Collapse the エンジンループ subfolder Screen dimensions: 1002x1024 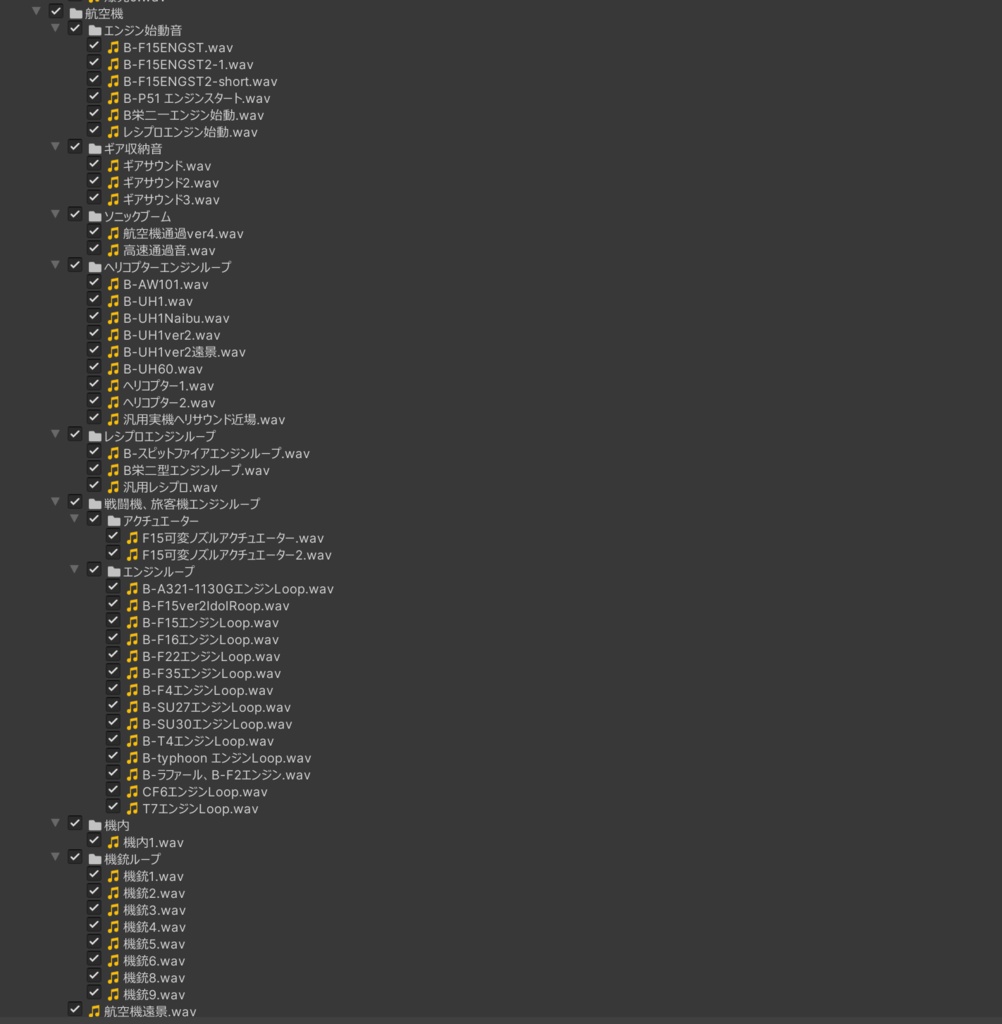[74, 569]
